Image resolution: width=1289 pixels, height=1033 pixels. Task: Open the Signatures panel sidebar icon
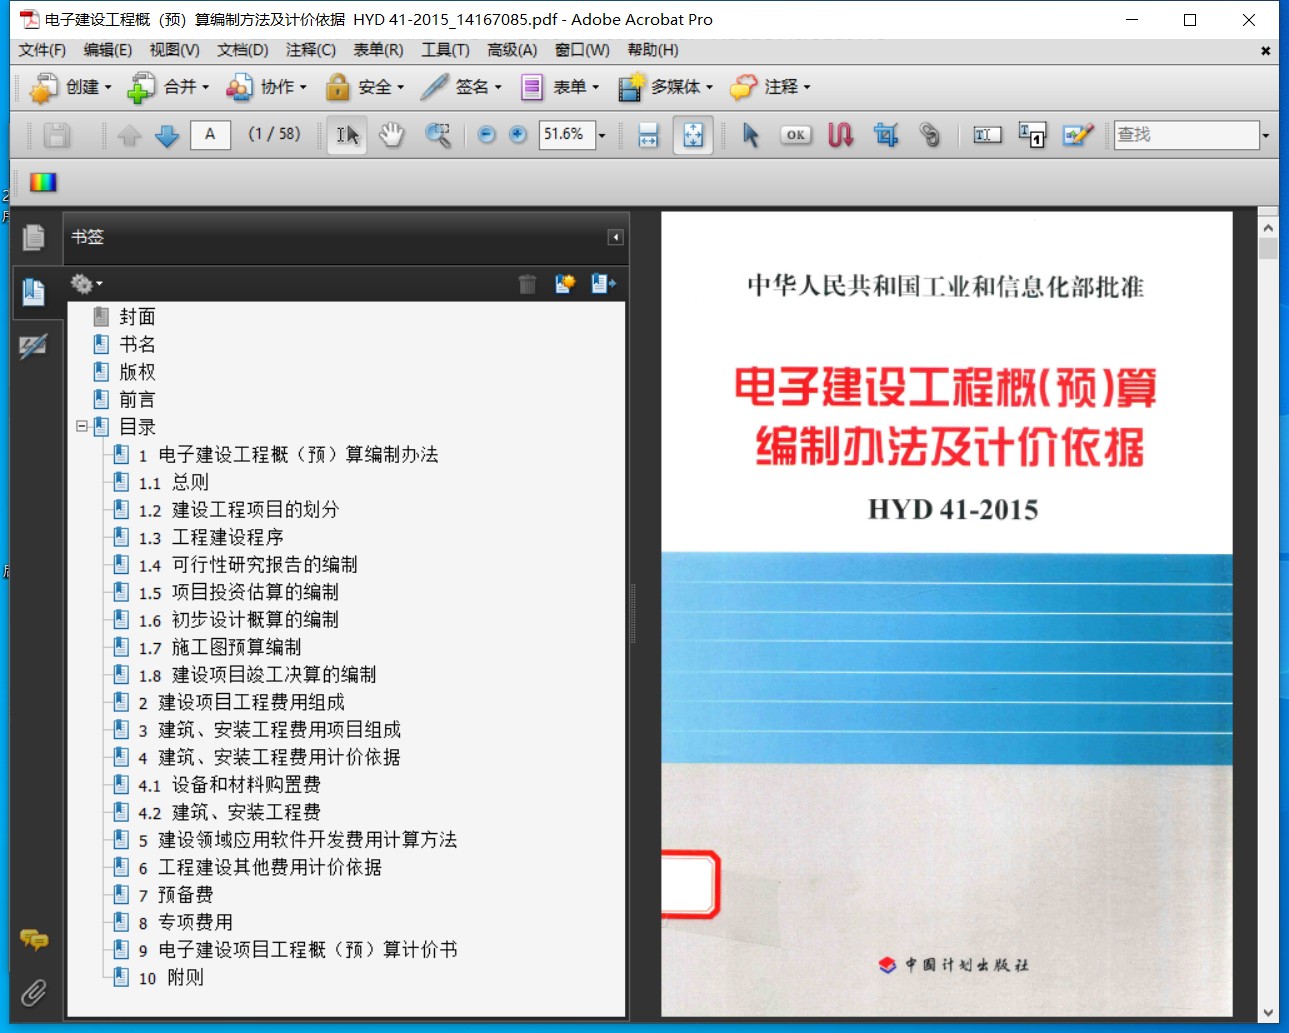point(33,347)
